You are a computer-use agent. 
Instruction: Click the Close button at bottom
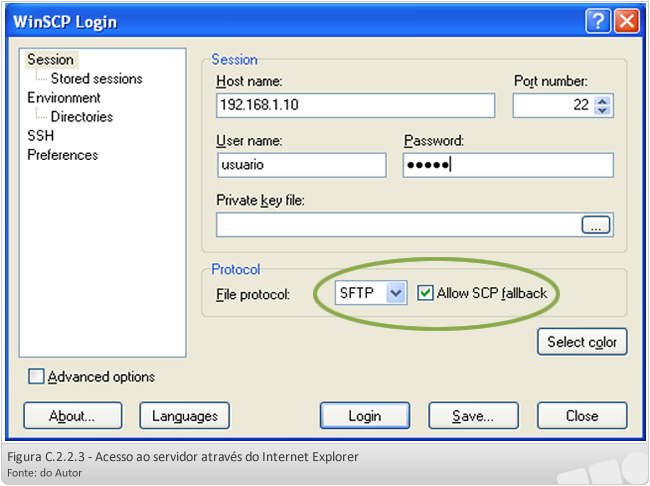[582, 416]
